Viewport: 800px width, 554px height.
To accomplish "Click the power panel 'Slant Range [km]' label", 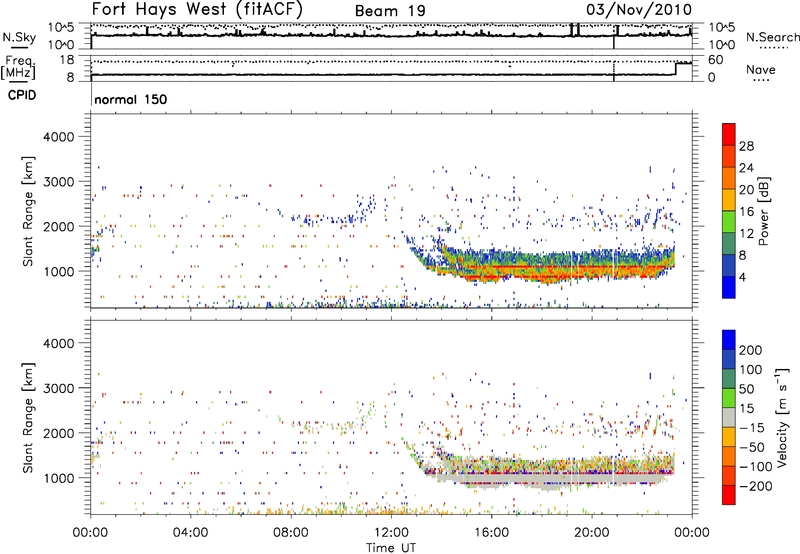I will [28, 211].
